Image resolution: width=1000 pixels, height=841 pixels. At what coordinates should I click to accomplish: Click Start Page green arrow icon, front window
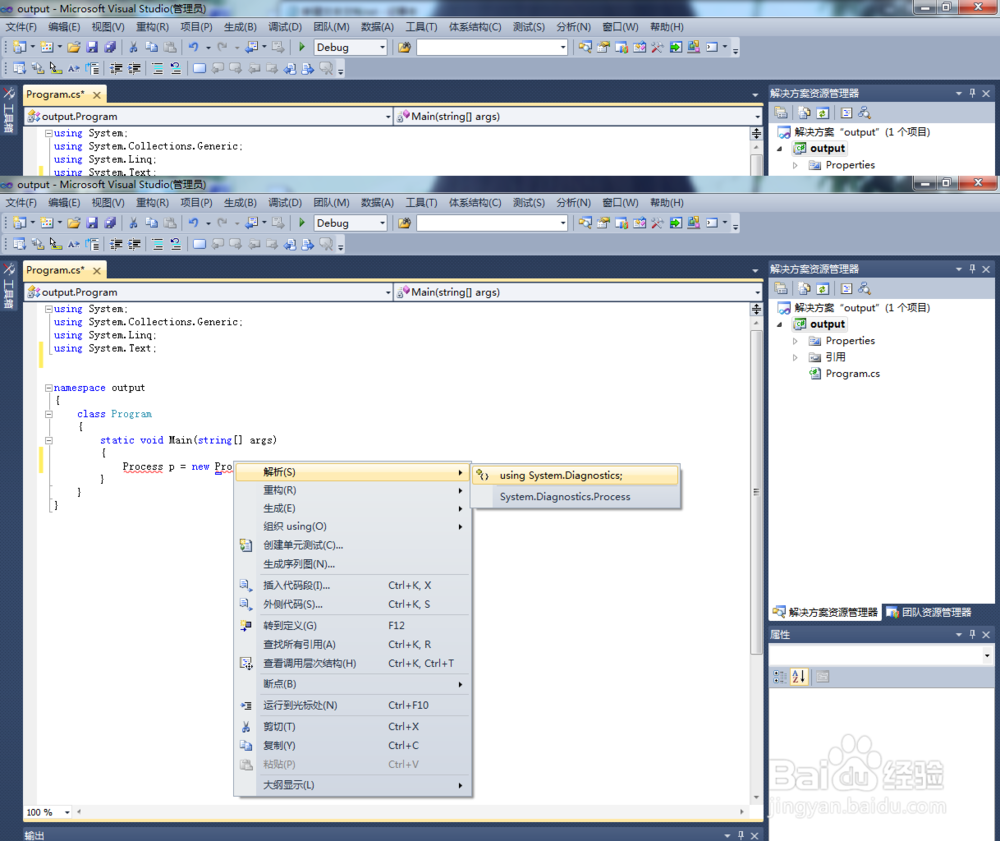point(675,223)
